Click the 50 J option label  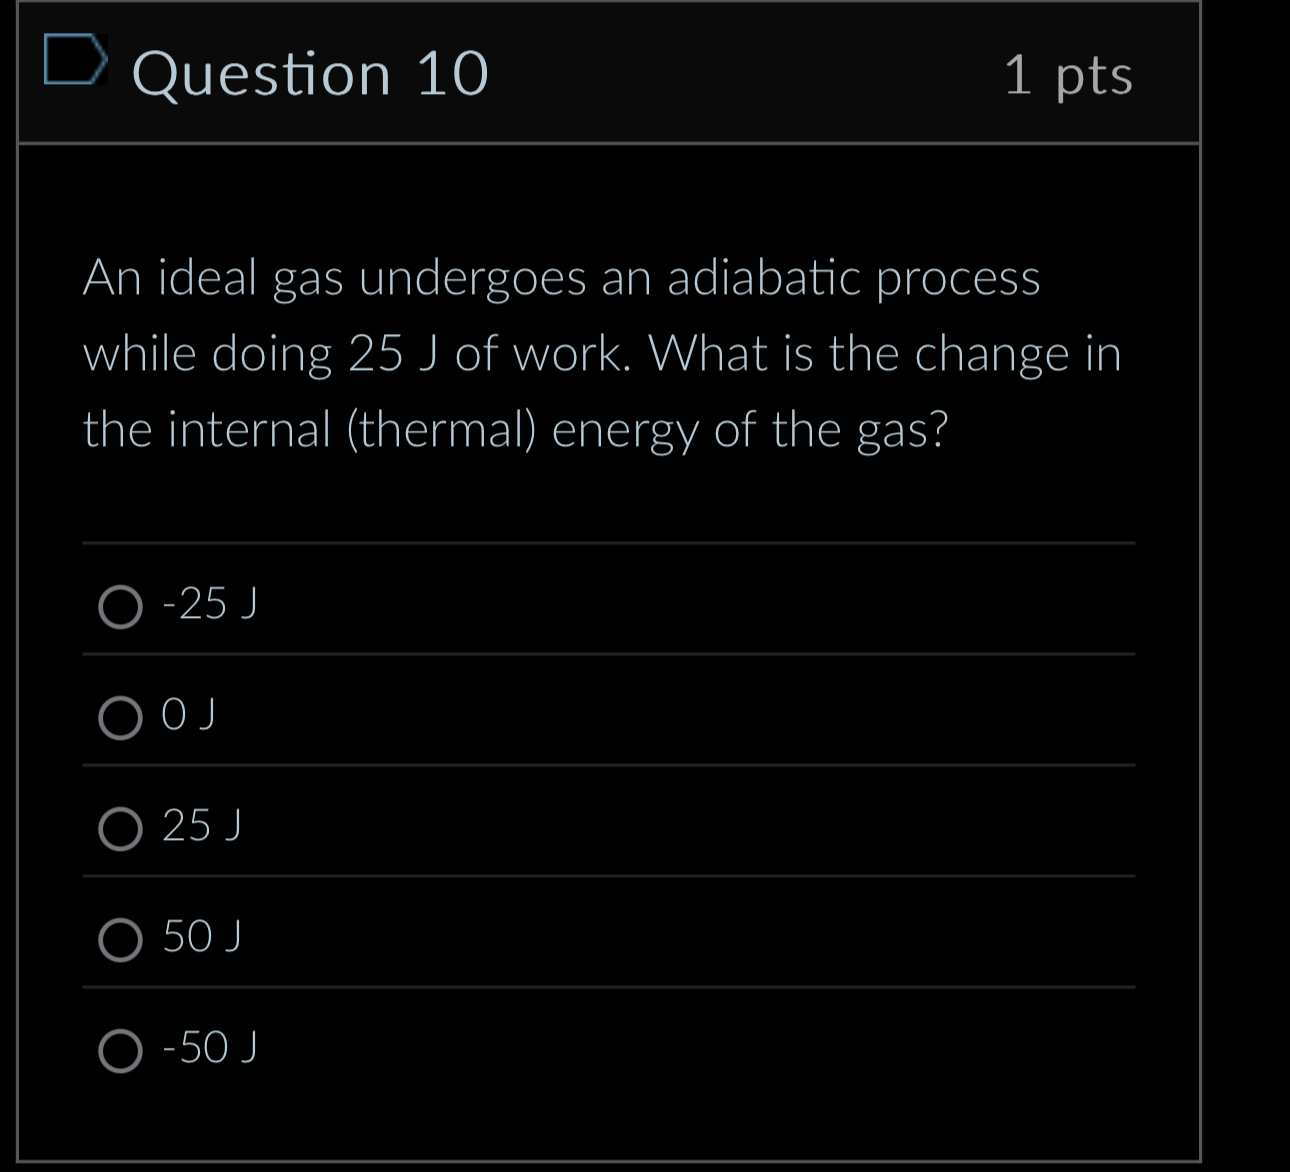click(200, 936)
